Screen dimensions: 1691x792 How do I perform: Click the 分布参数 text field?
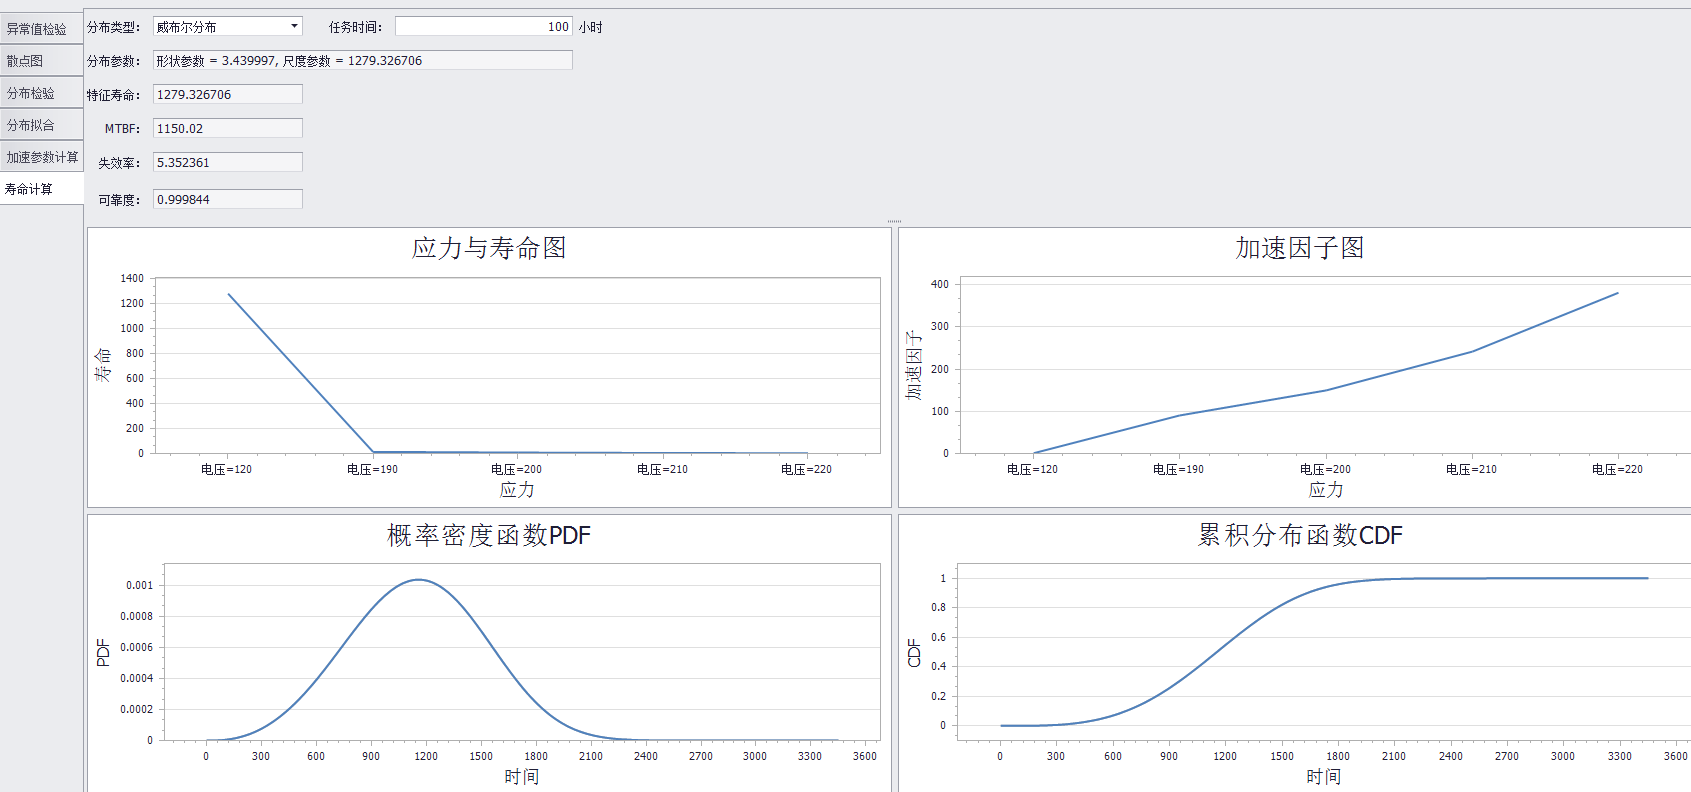pyautogui.click(x=362, y=61)
